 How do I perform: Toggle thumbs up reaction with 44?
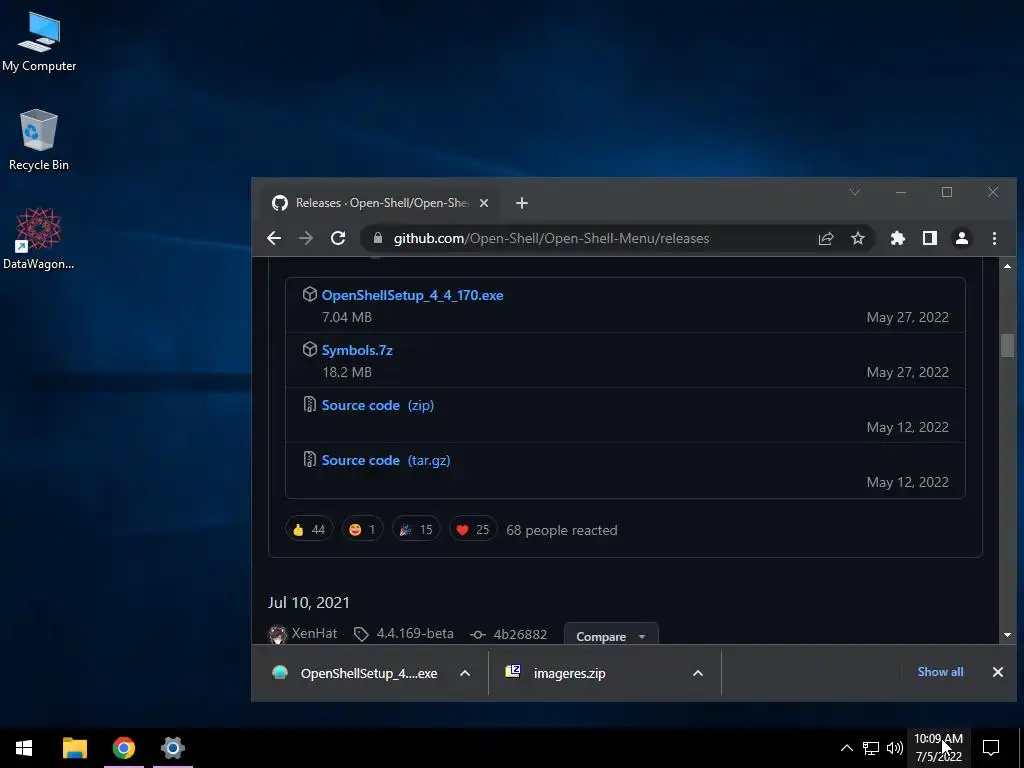[309, 530]
